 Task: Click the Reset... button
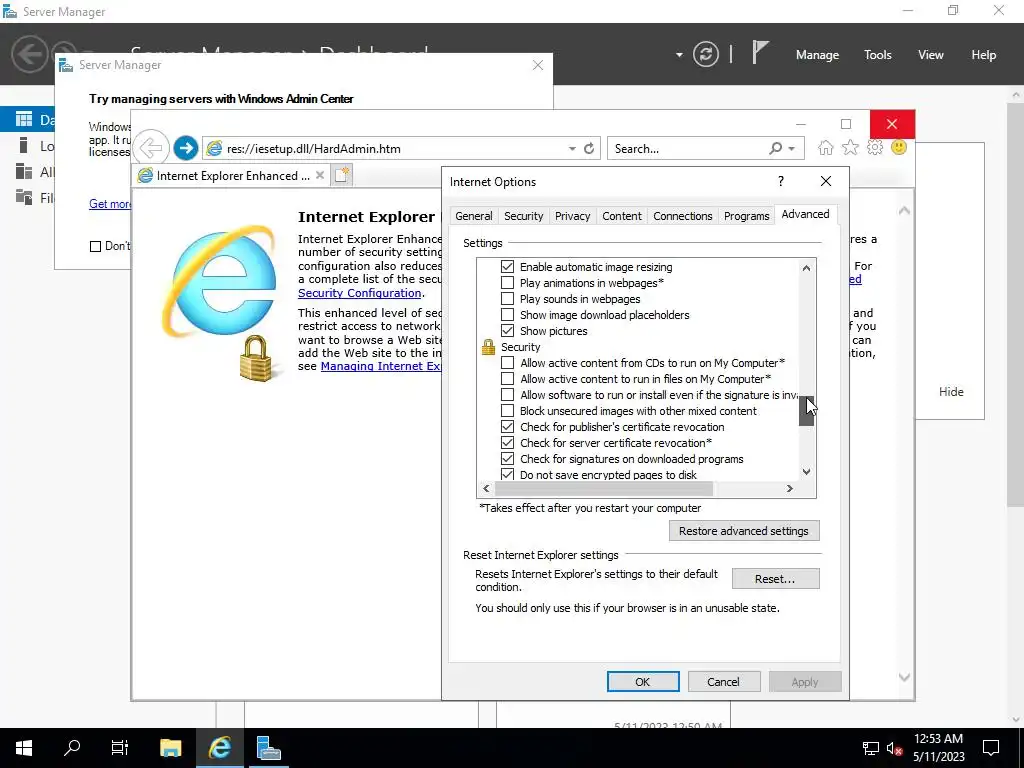pos(775,579)
